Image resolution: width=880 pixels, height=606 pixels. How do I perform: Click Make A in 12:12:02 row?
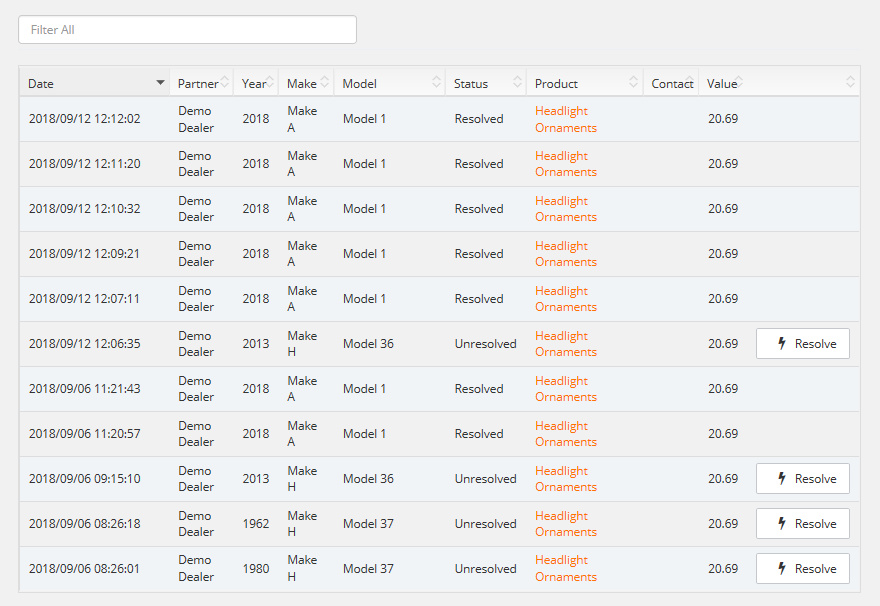[x=302, y=119]
